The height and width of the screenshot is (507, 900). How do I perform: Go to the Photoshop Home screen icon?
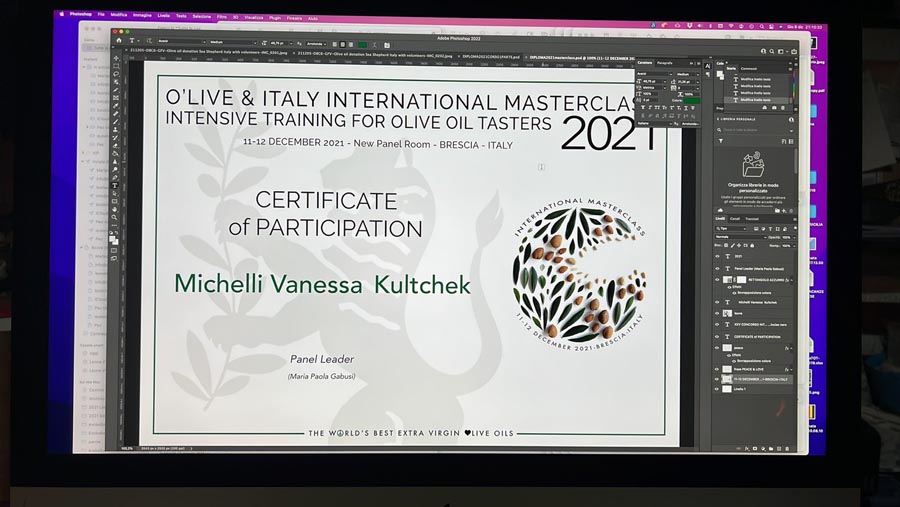[x=119, y=41]
